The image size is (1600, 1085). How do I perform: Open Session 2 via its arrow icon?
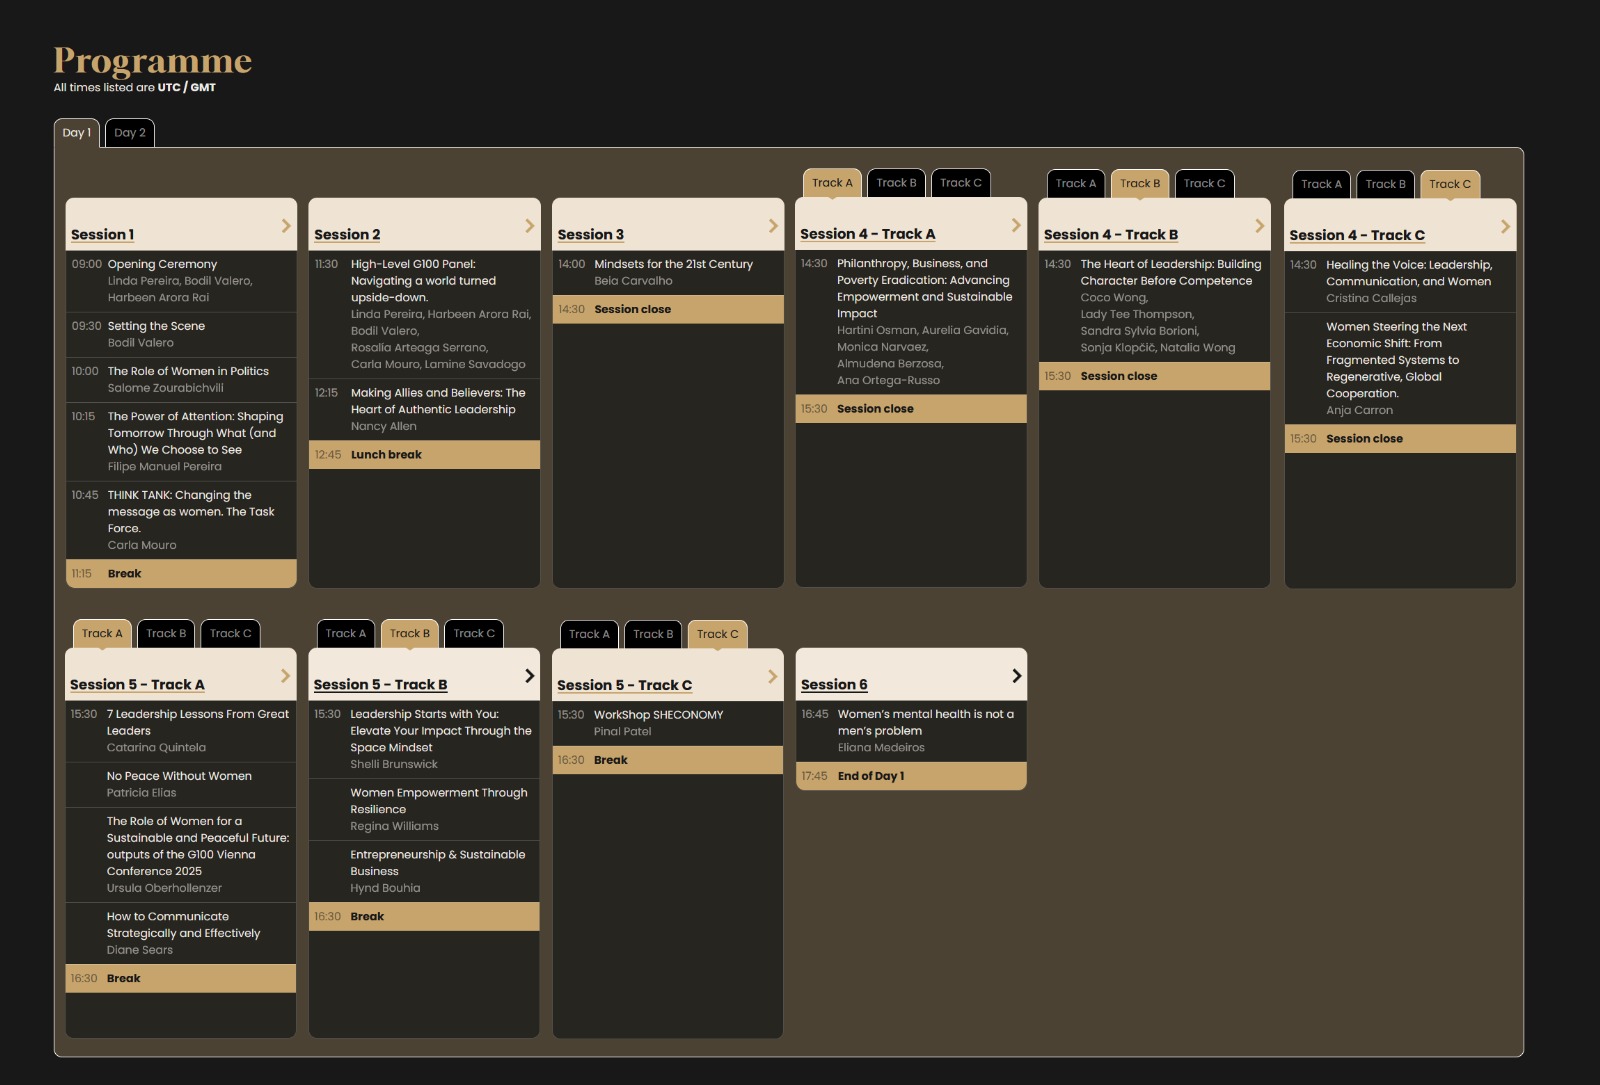(x=530, y=226)
